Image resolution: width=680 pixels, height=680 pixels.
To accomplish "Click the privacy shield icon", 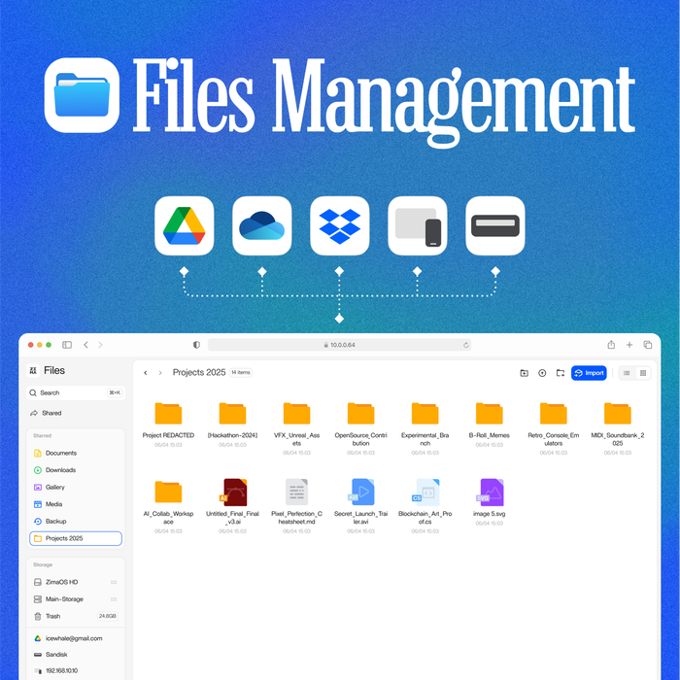I will coord(196,345).
